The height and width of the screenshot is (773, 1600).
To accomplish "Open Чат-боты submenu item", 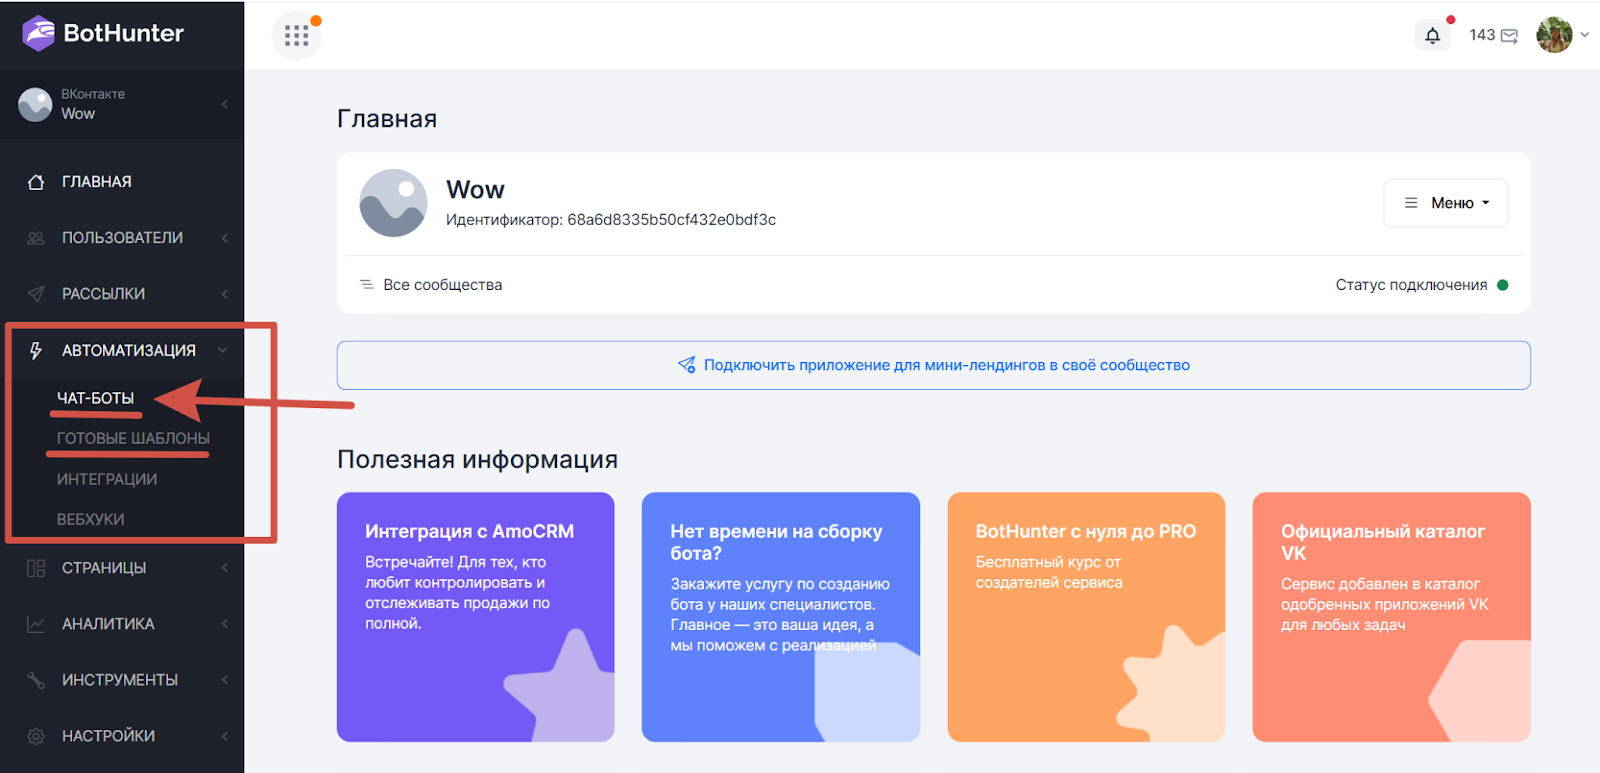I will pyautogui.click(x=95, y=398).
